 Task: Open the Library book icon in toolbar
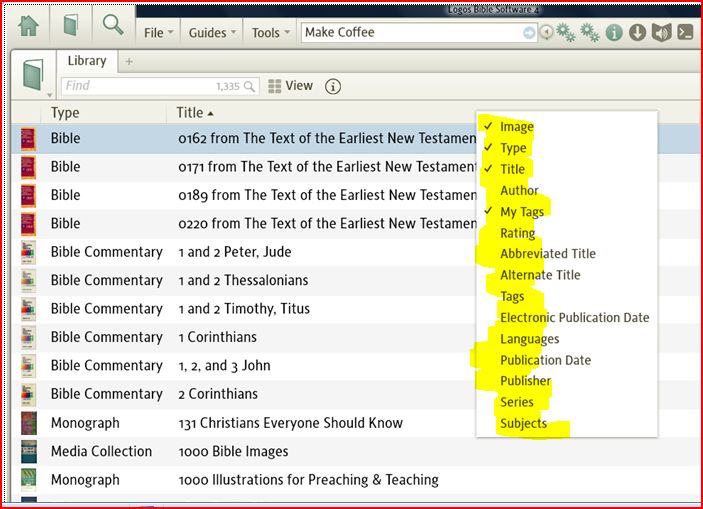(71, 25)
